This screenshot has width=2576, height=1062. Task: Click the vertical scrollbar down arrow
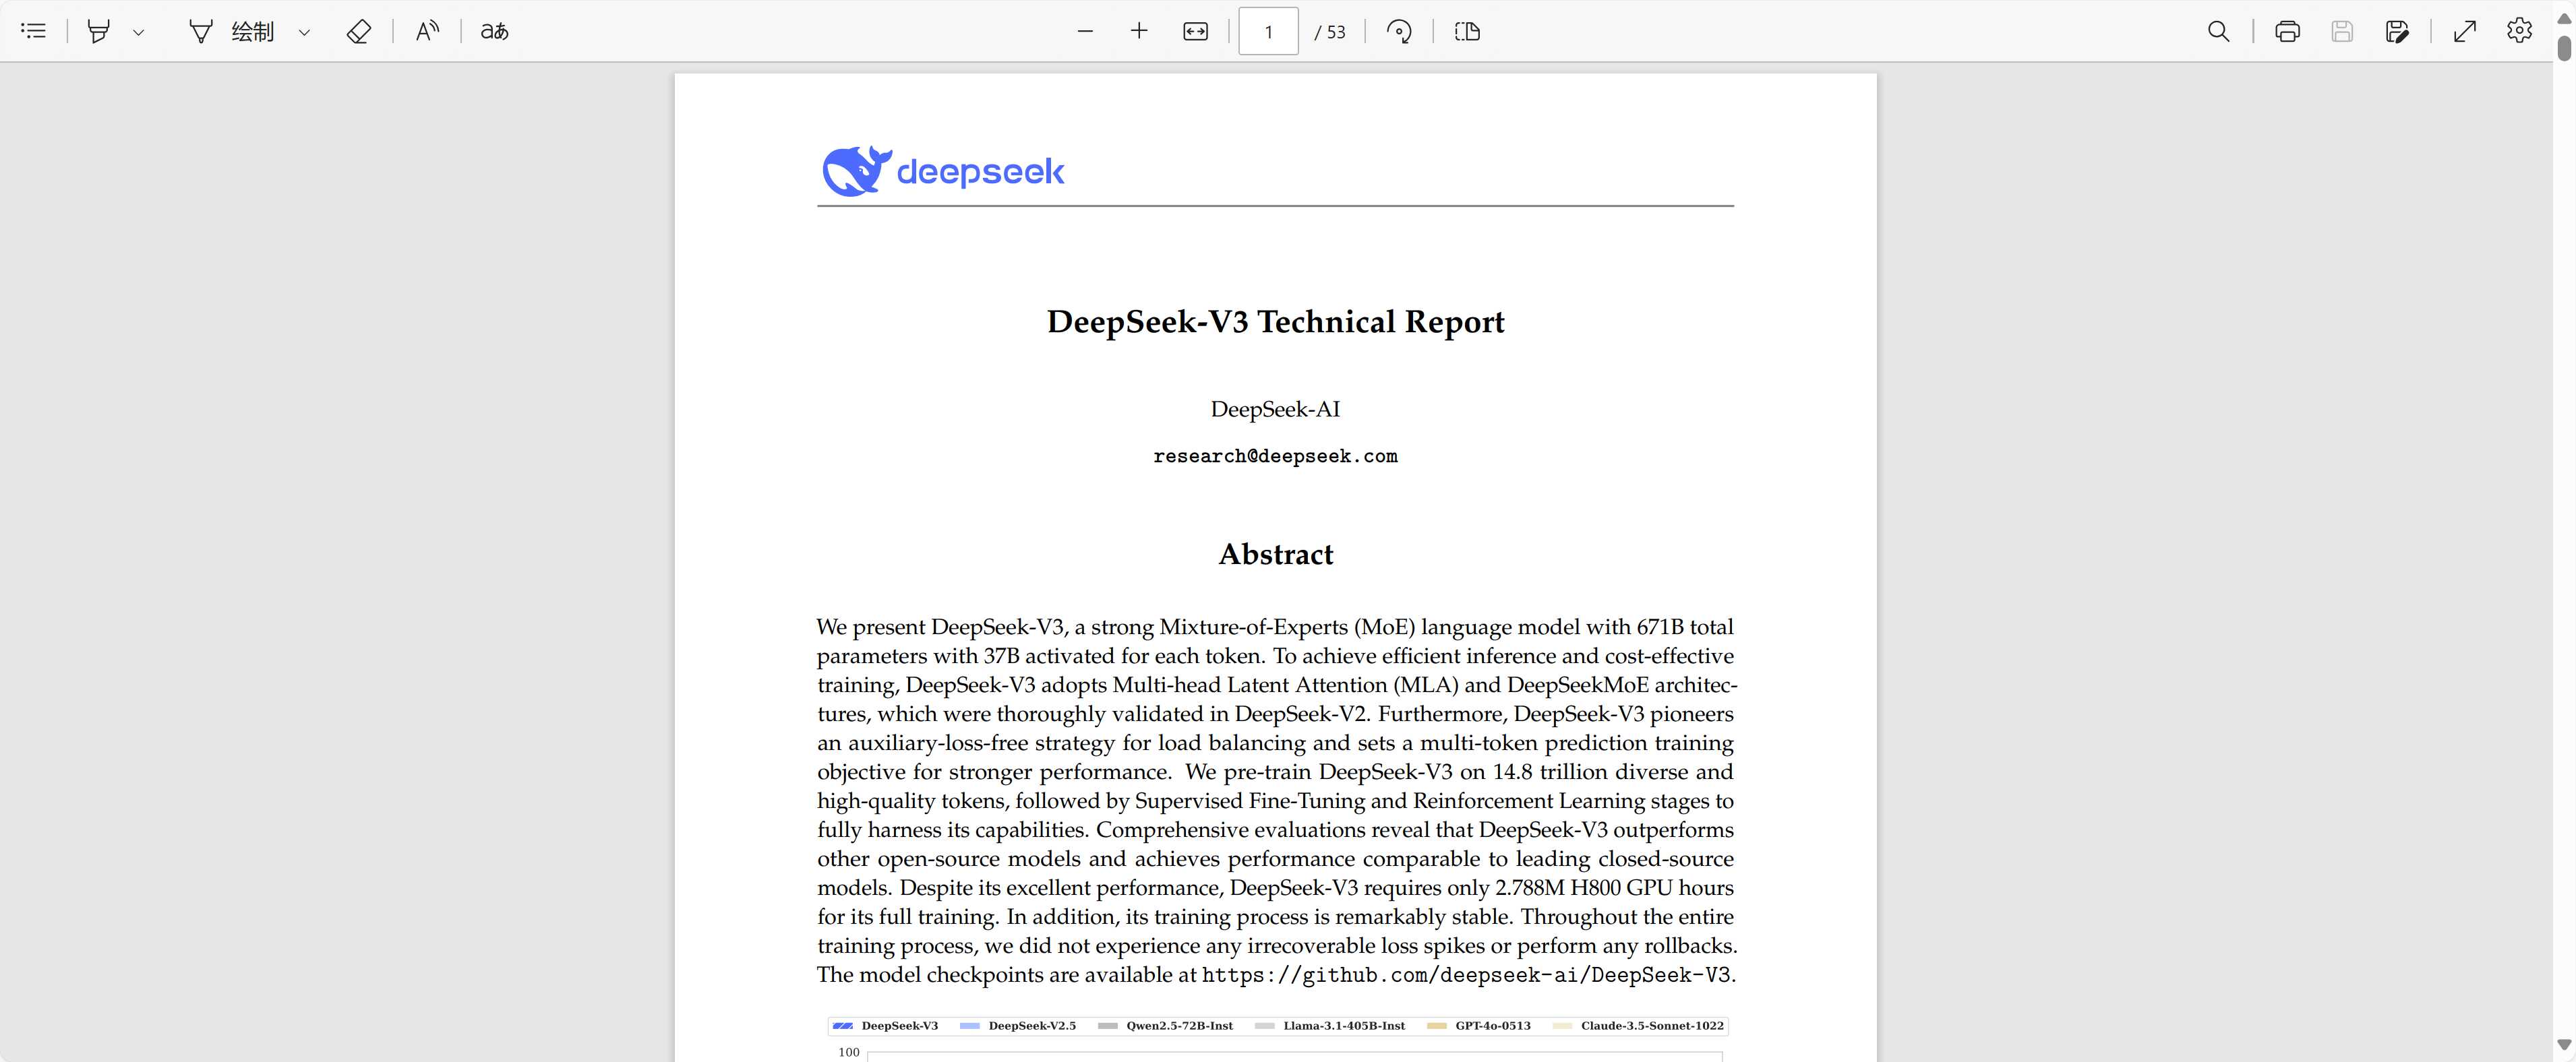2564,1045
